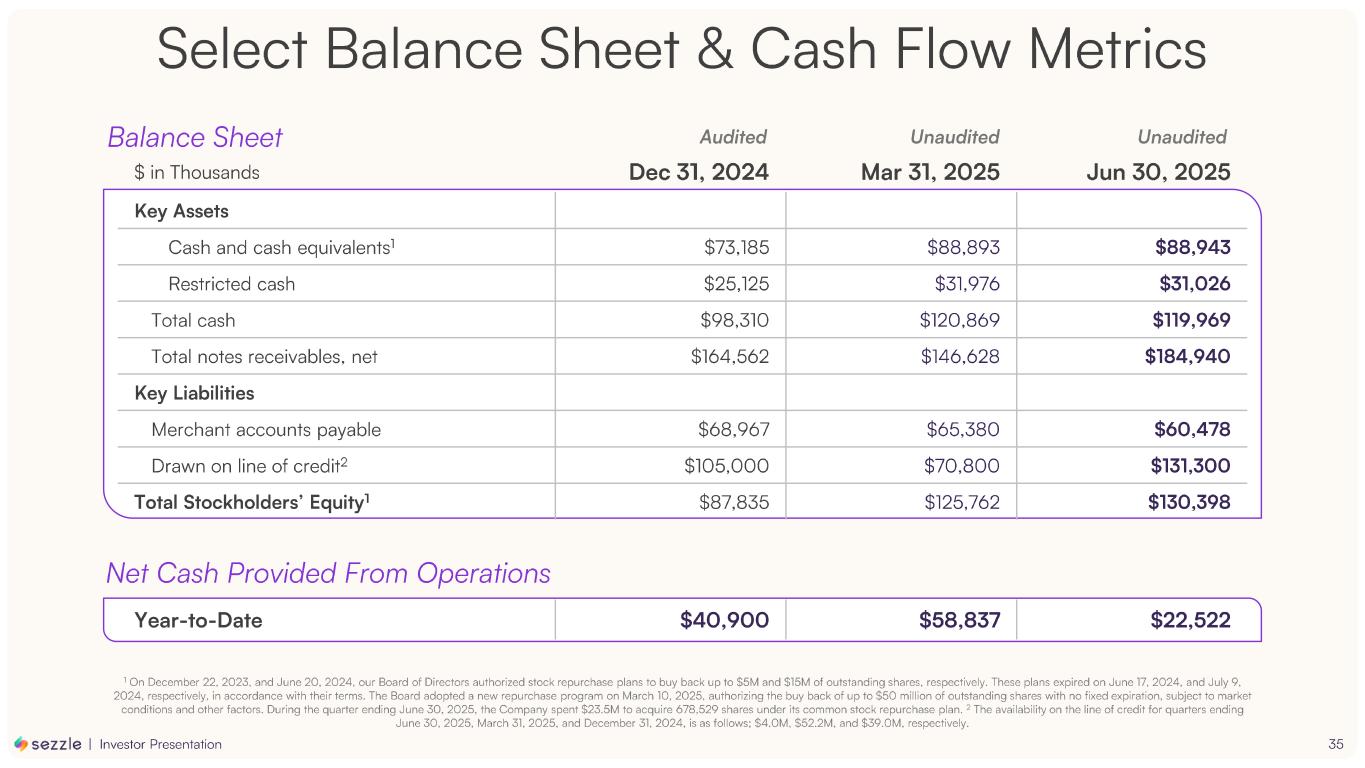This screenshot has width=1365, height=768.
Task: Click the $184,940 notes receivables value
Action: point(1188,356)
